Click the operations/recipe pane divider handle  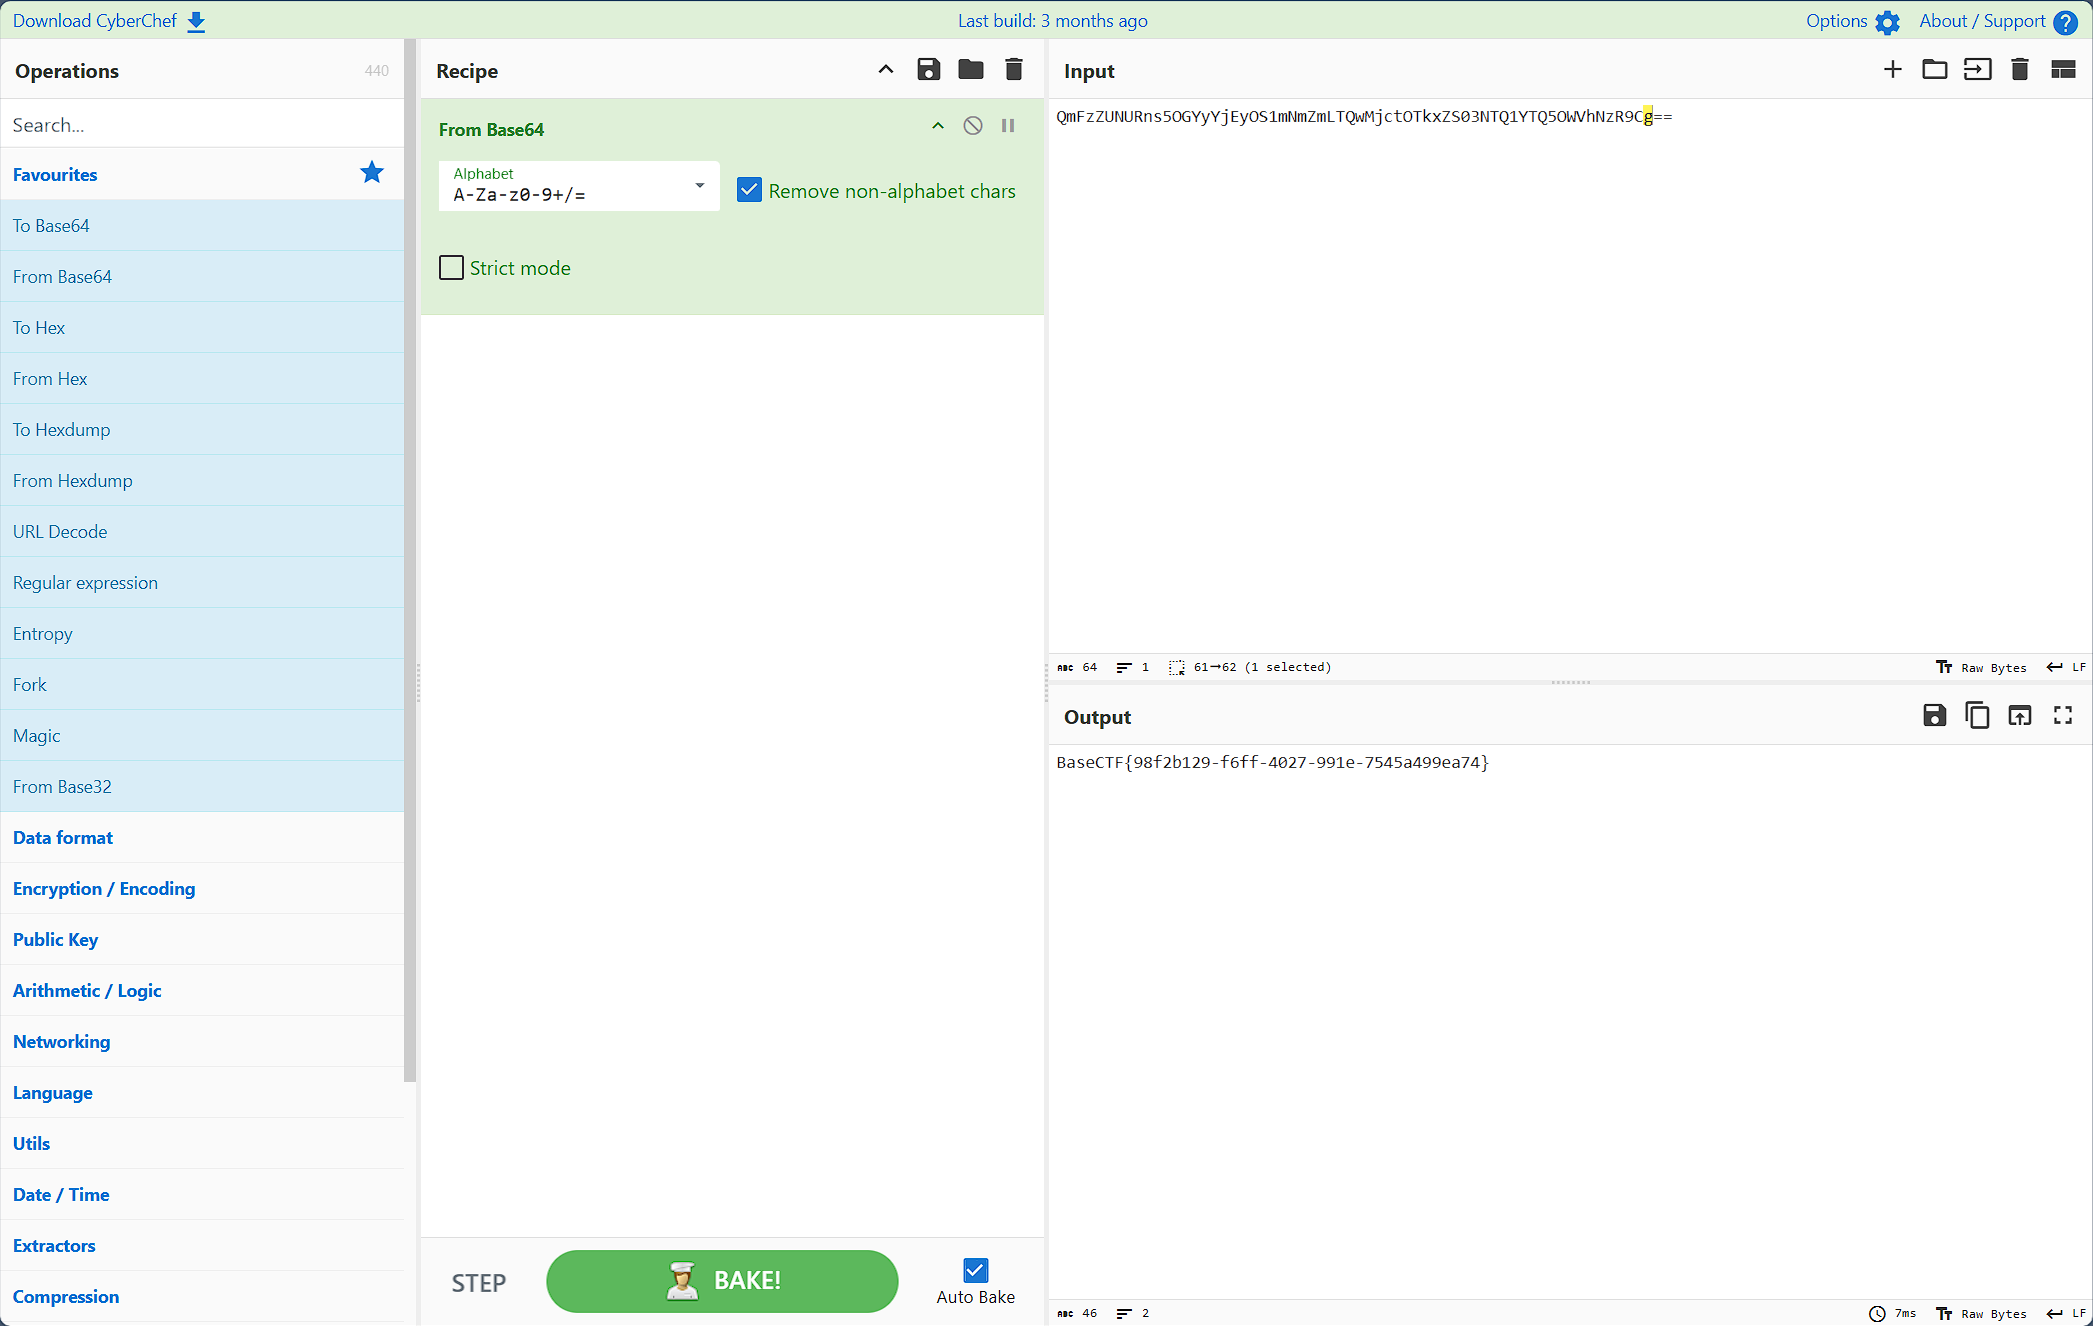tap(418, 683)
